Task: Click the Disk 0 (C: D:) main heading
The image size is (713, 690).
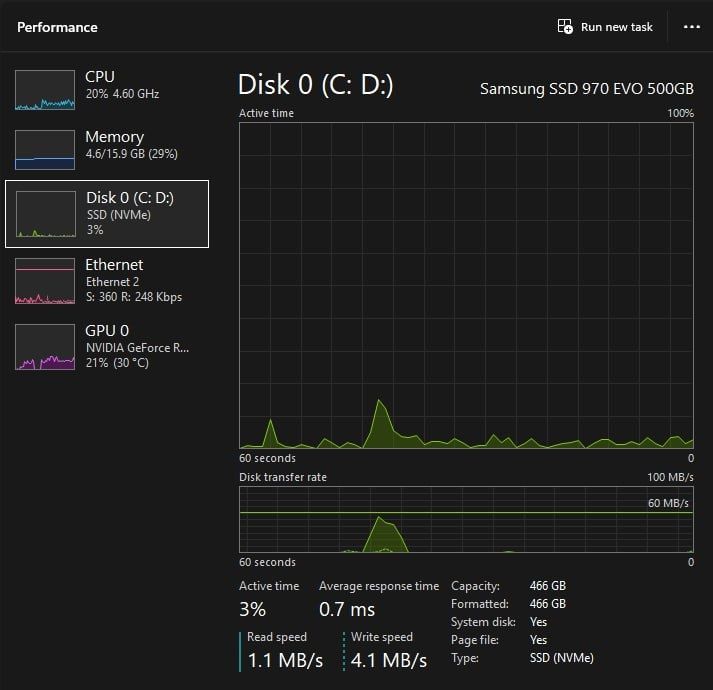Action: pyautogui.click(x=316, y=85)
